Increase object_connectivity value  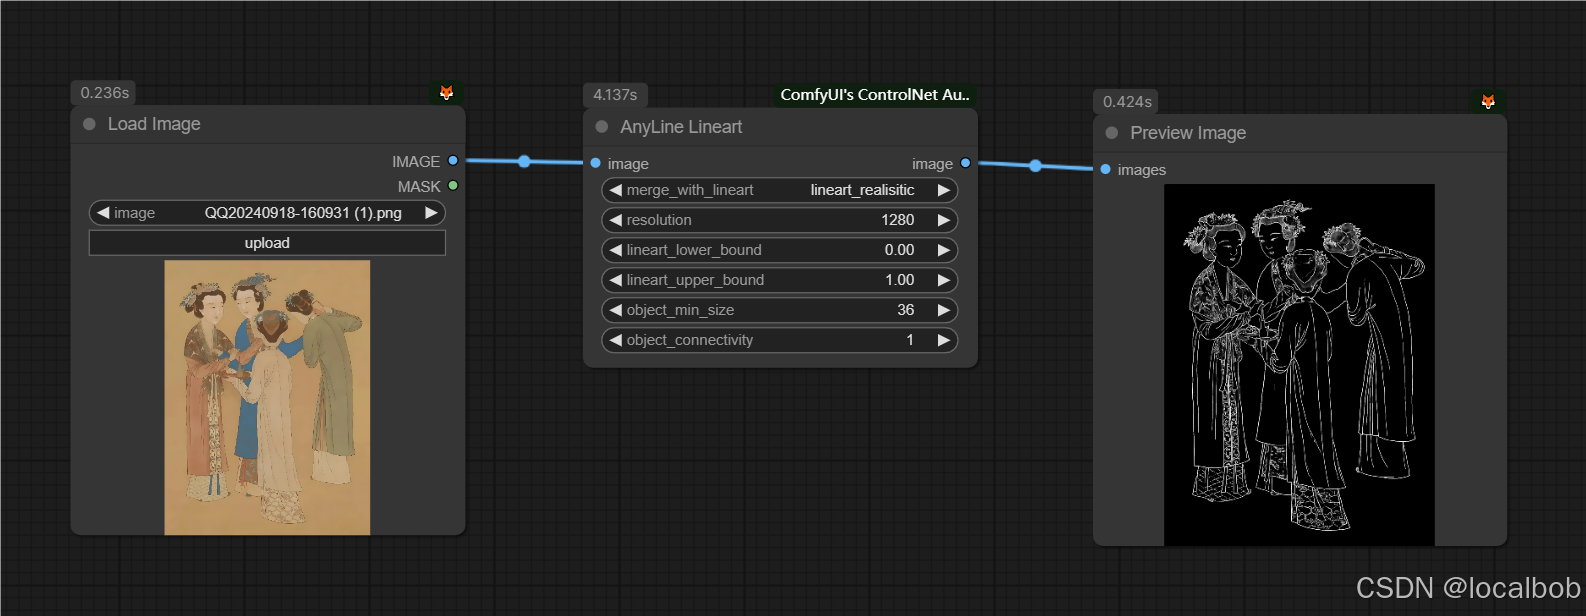(x=943, y=340)
